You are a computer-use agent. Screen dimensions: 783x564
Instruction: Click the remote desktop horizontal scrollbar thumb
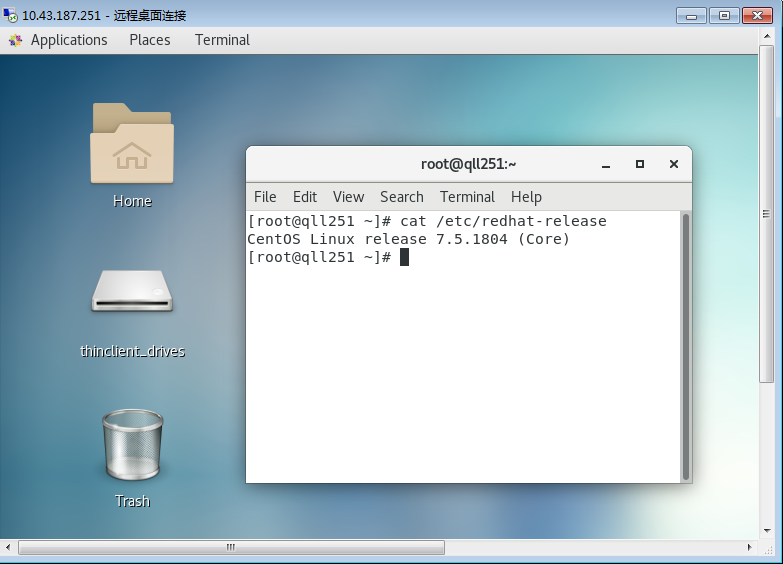(x=231, y=548)
